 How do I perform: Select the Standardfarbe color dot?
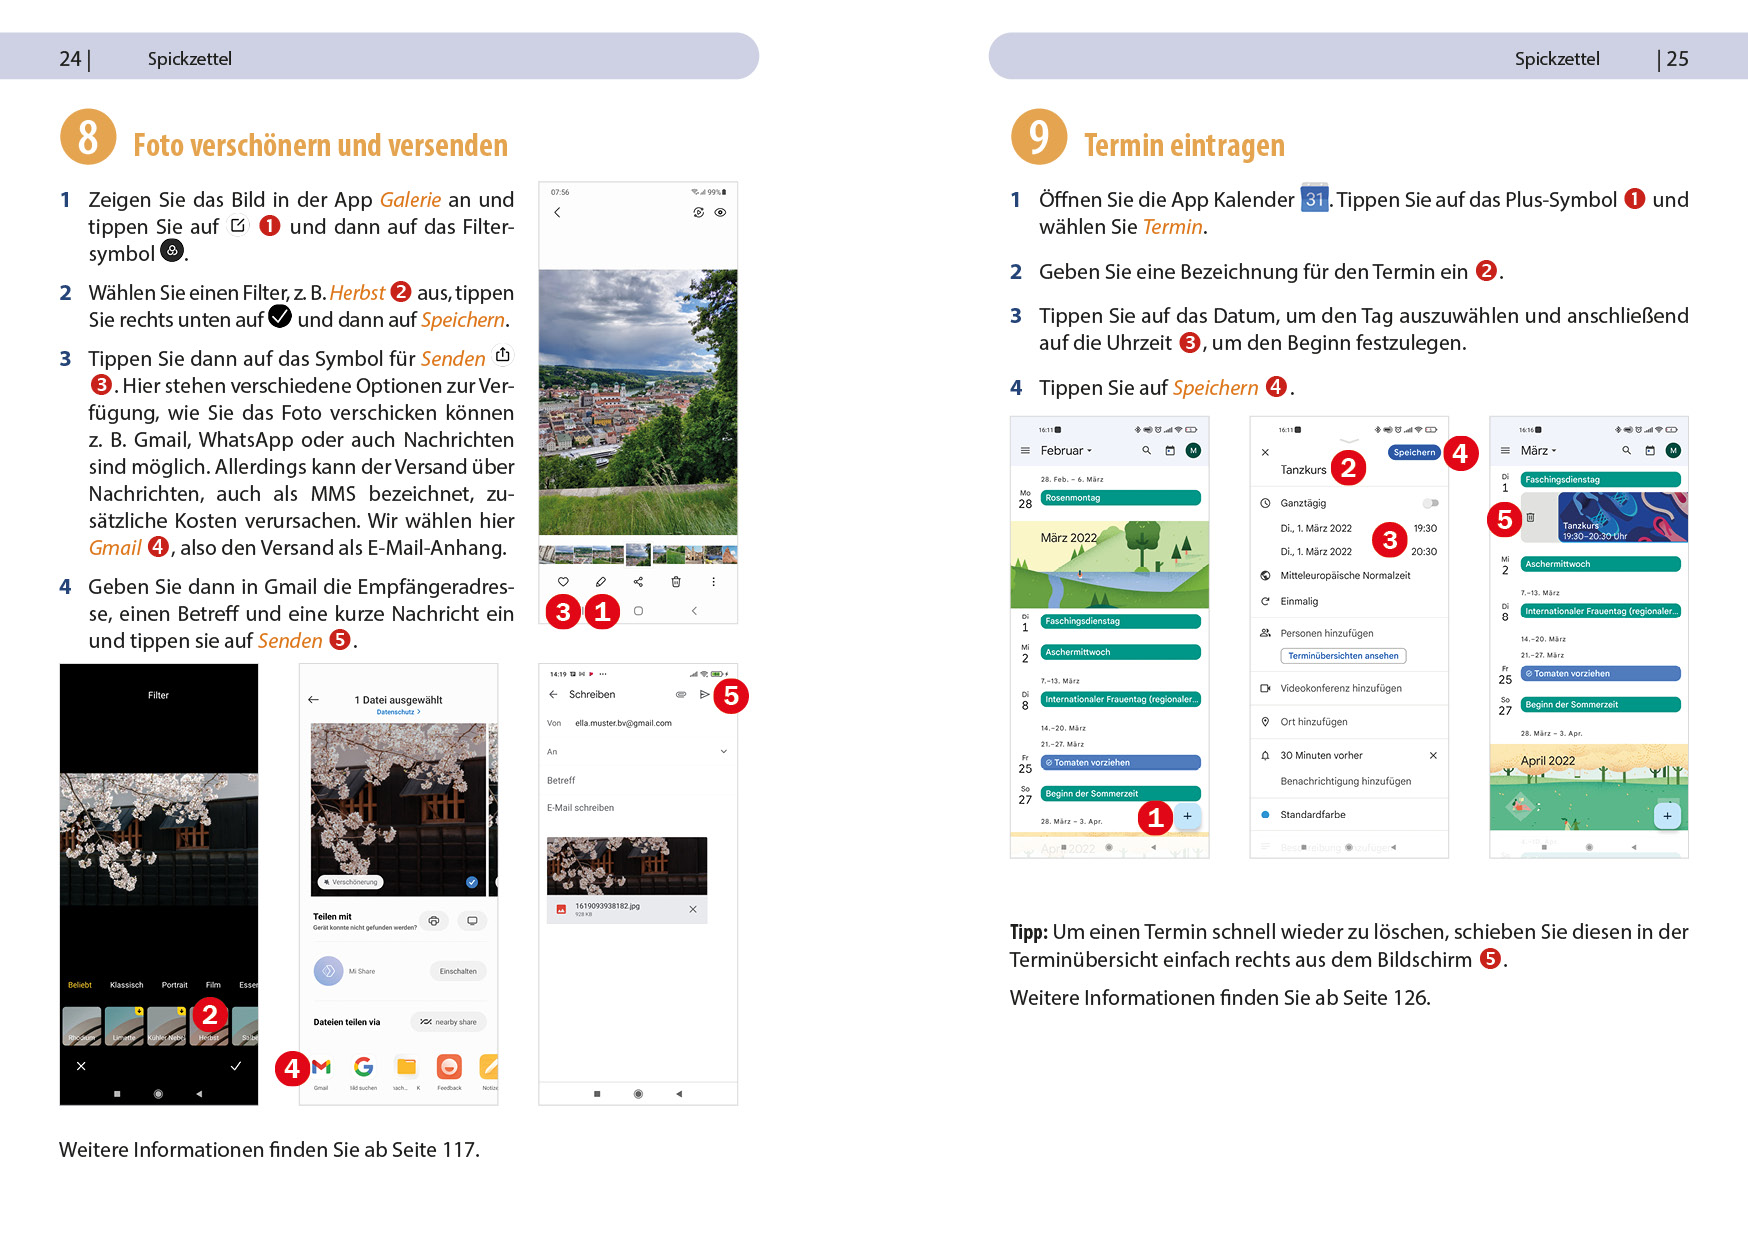(1265, 815)
